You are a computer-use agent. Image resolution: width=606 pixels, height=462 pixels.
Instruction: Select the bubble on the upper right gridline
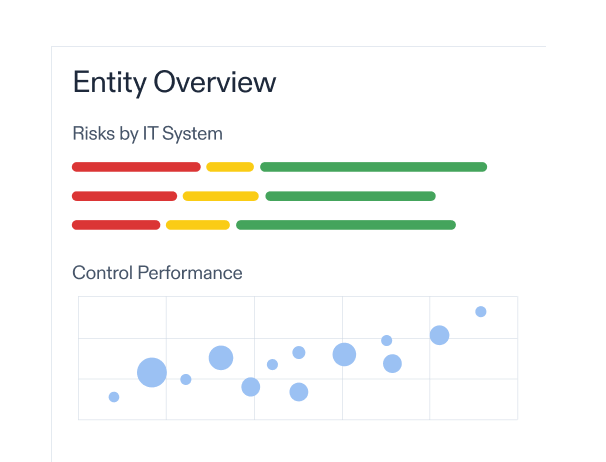[x=439, y=335]
